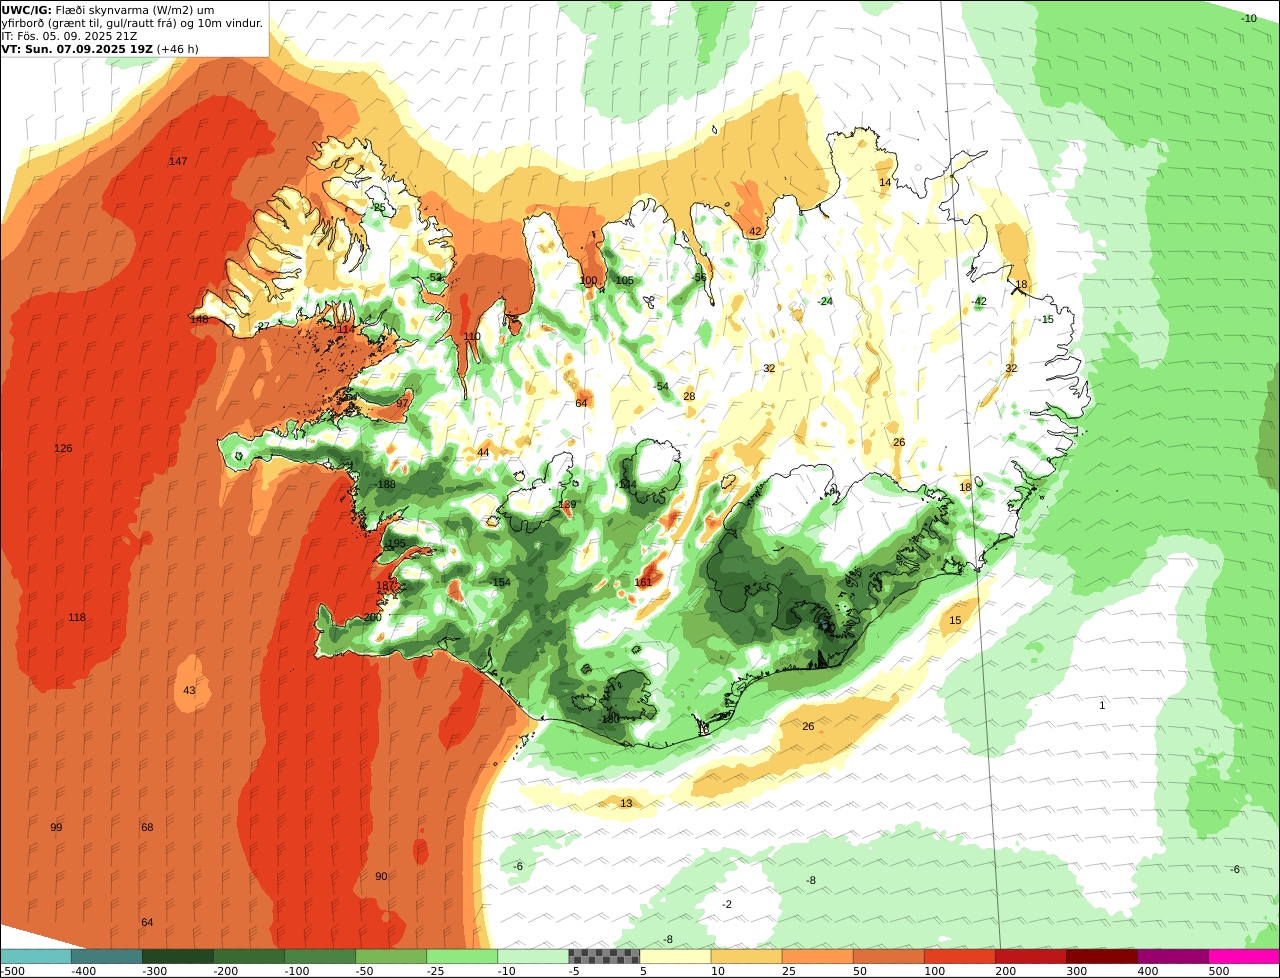The image size is (1280, 978).
Task: Pick the pale yellow 5 to 10 swatch
Action: pyautogui.click(x=675, y=956)
